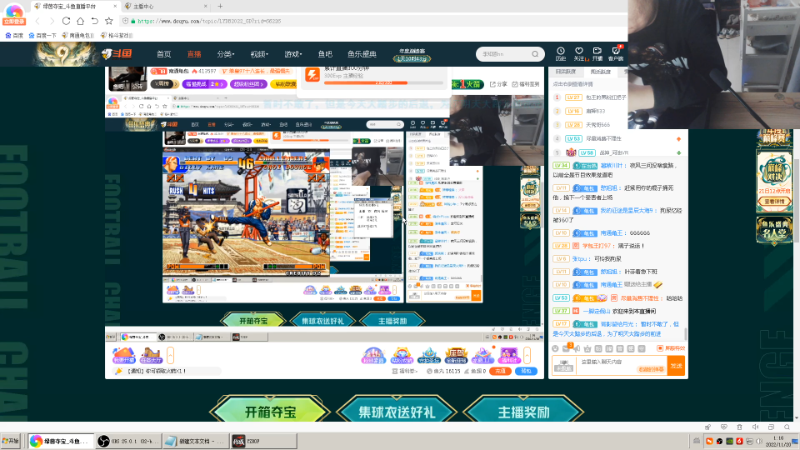Click the search magnifier in the browser status bar

pos(787,427)
